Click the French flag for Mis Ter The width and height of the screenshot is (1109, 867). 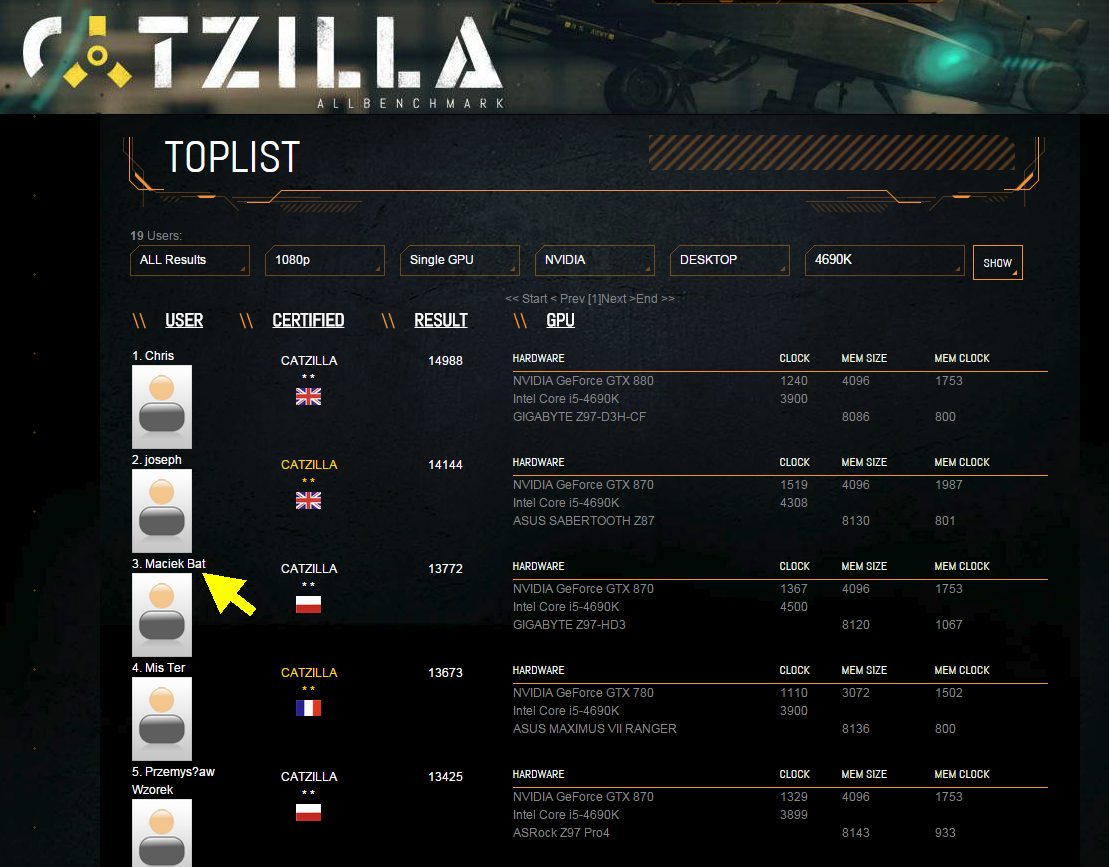(x=308, y=709)
